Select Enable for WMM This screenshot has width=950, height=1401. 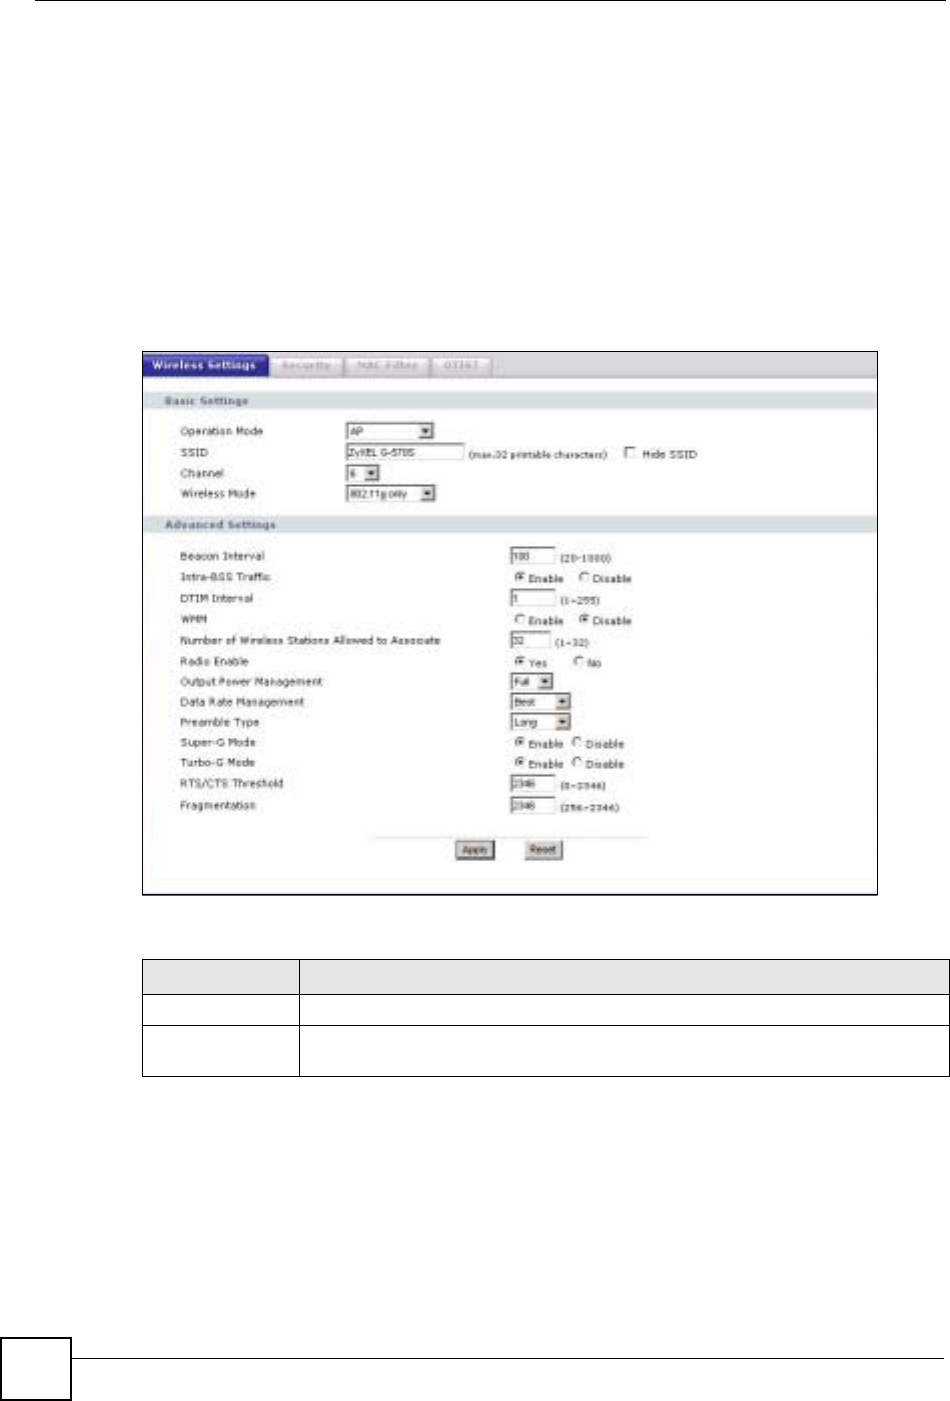click(520, 620)
